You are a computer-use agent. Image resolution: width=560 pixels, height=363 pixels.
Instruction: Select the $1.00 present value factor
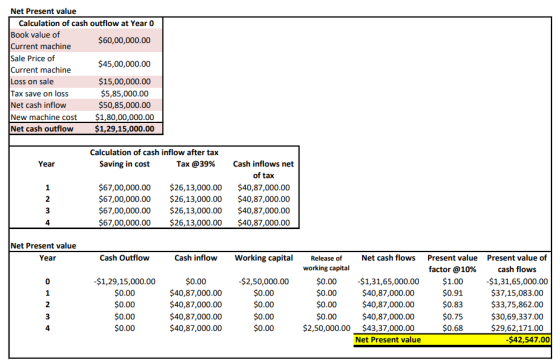(x=452, y=282)
